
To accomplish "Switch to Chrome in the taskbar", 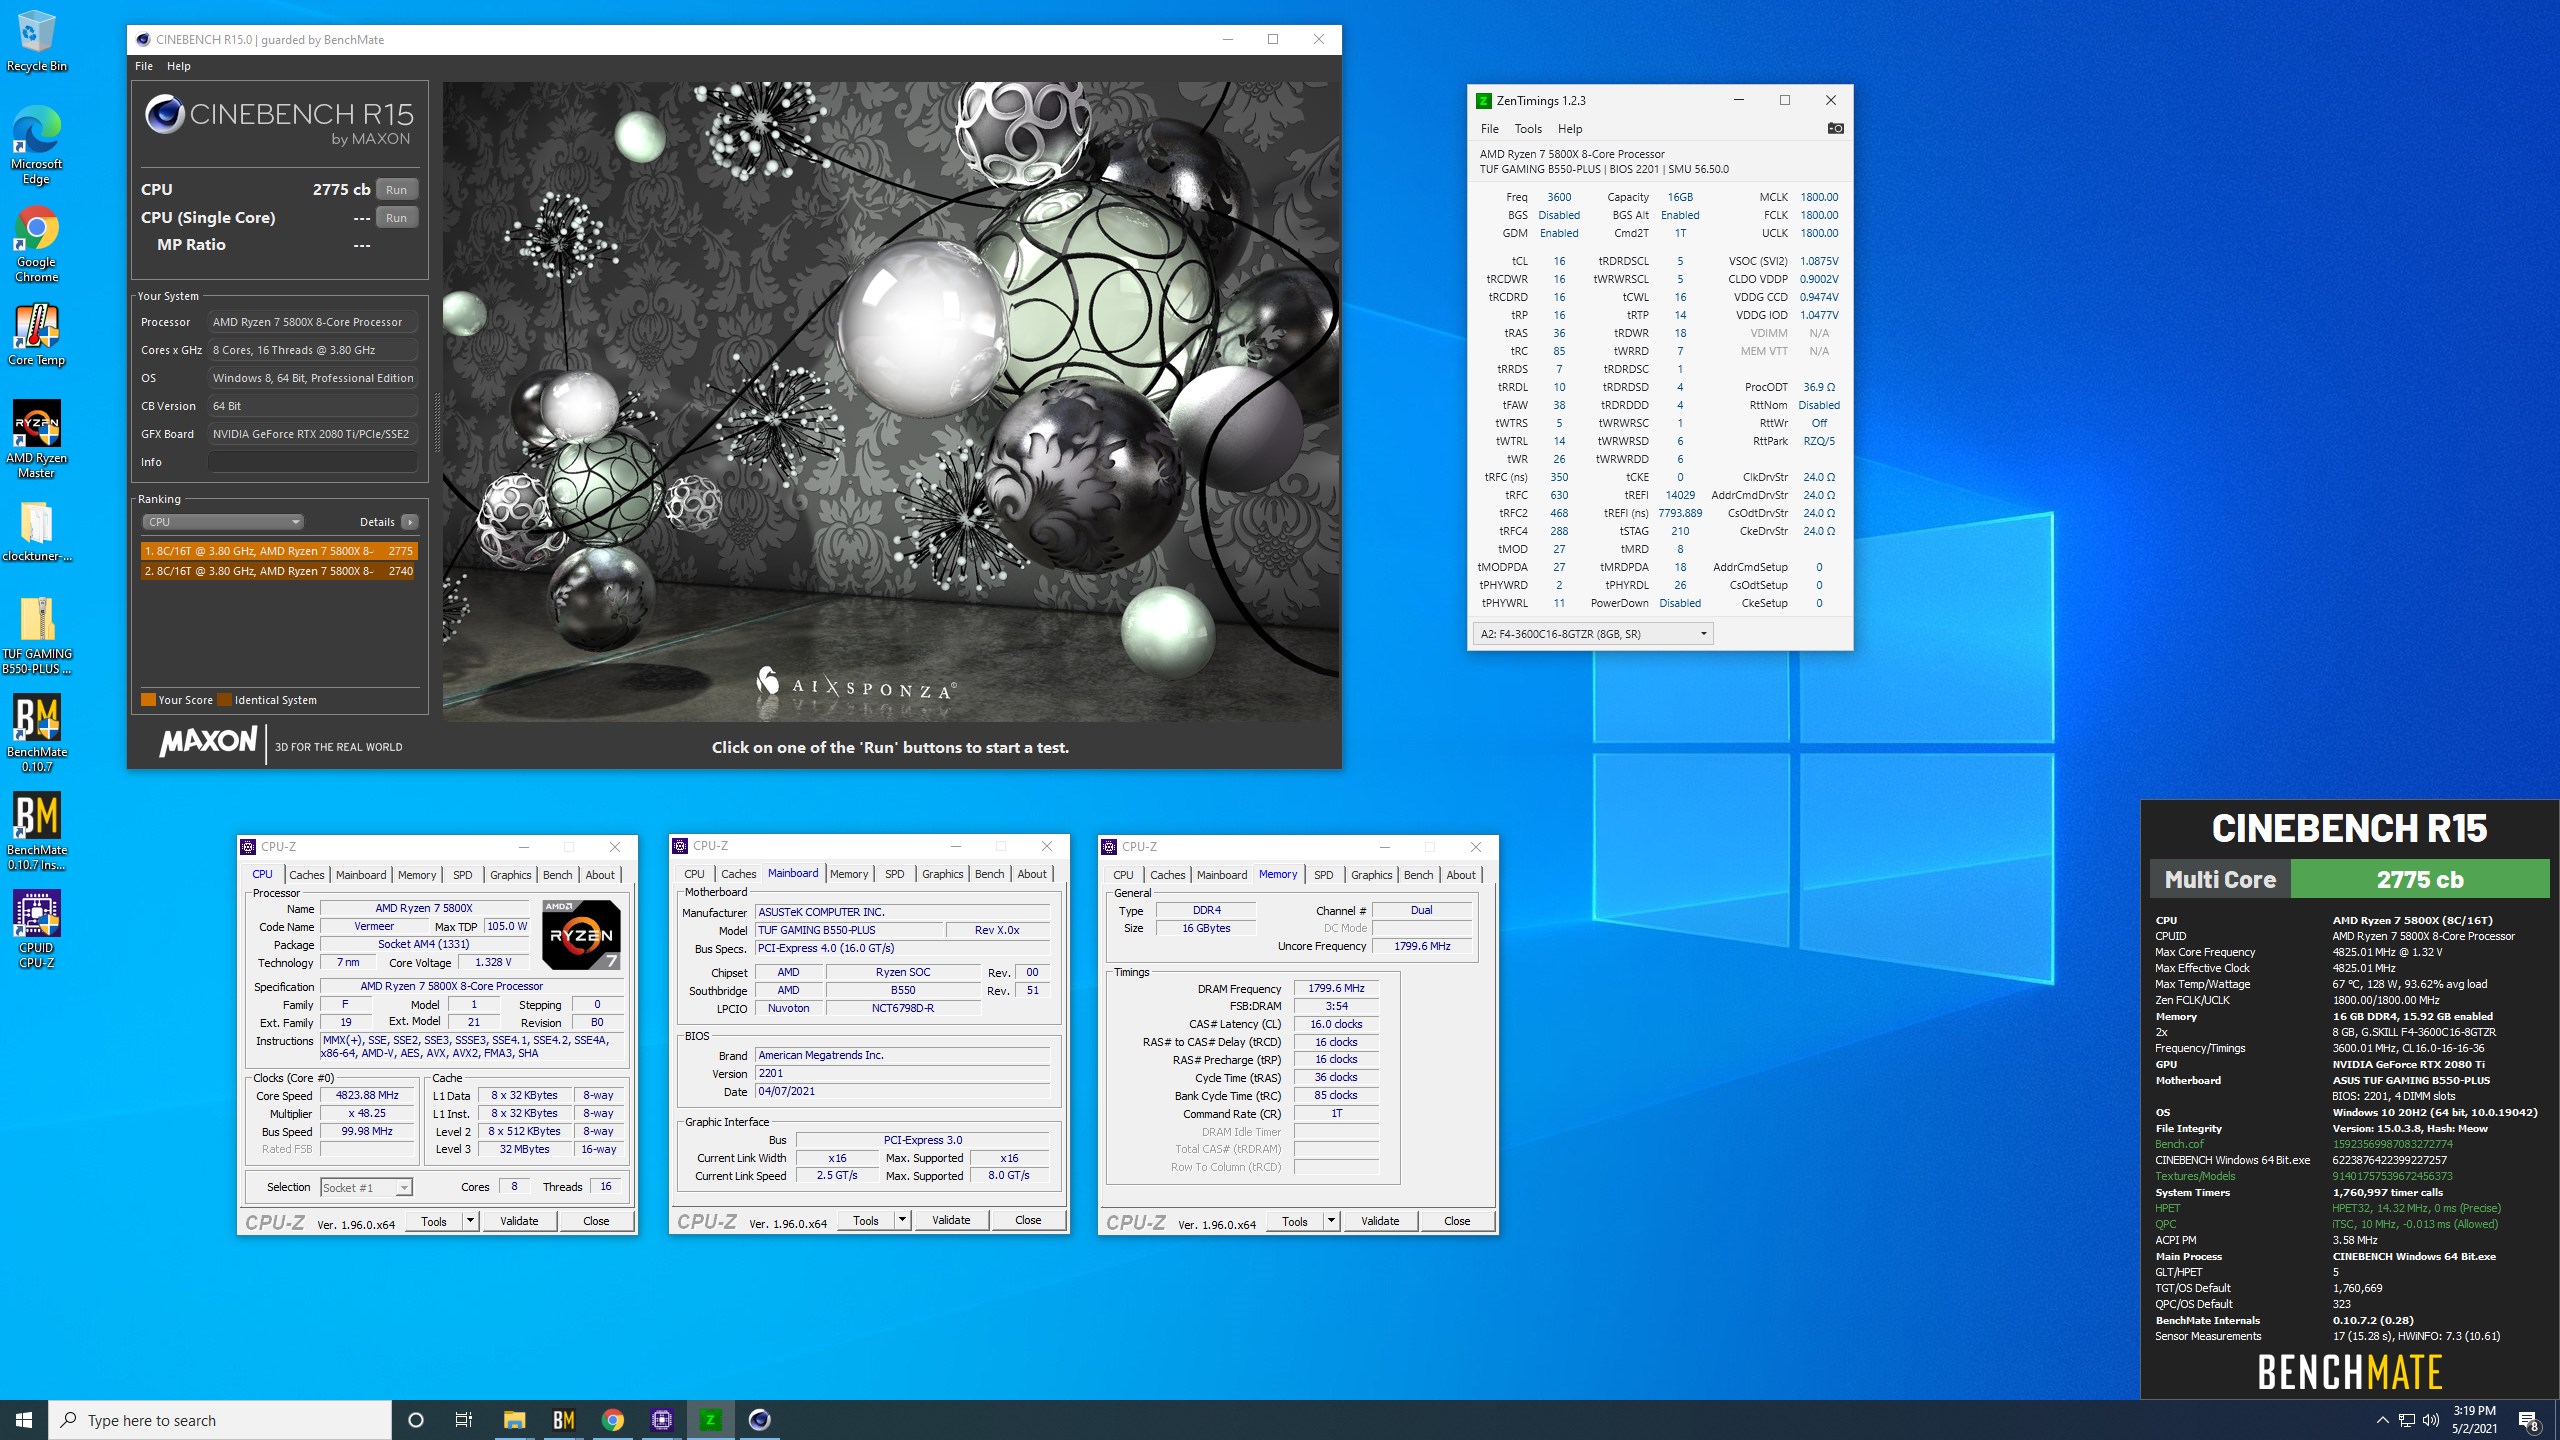I will pyautogui.click(x=612, y=1420).
